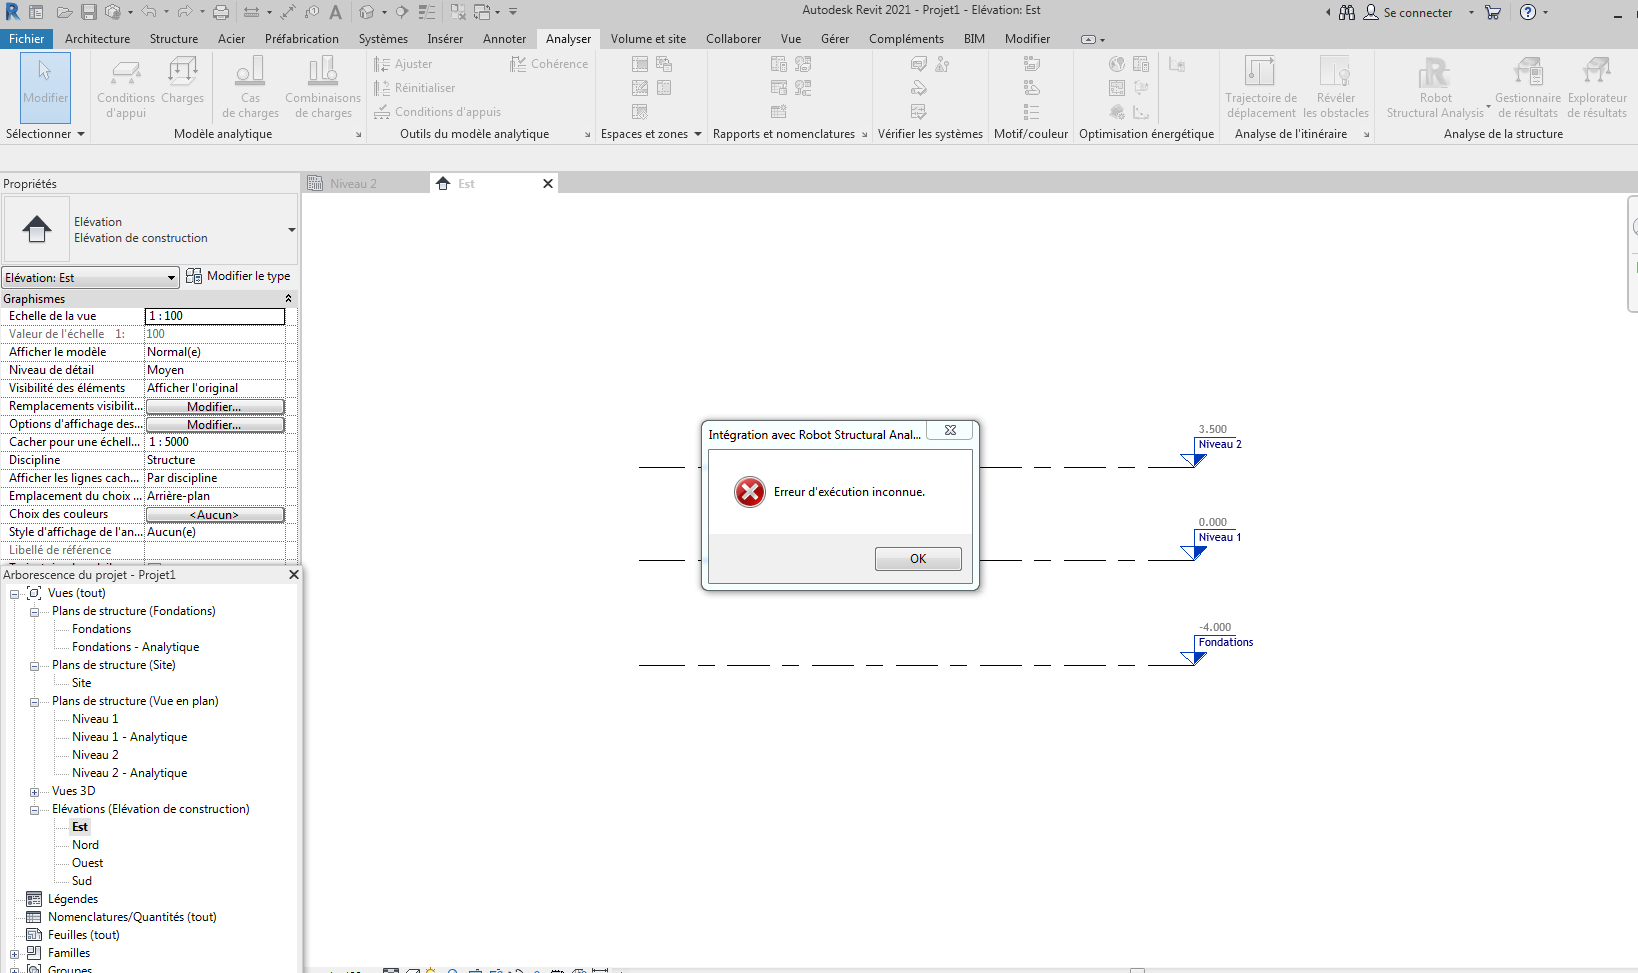Screen dimensions: 1638x973
Task: Click the Text 'A' icon in quick access toolbar
Action: [x=336, y=12]
